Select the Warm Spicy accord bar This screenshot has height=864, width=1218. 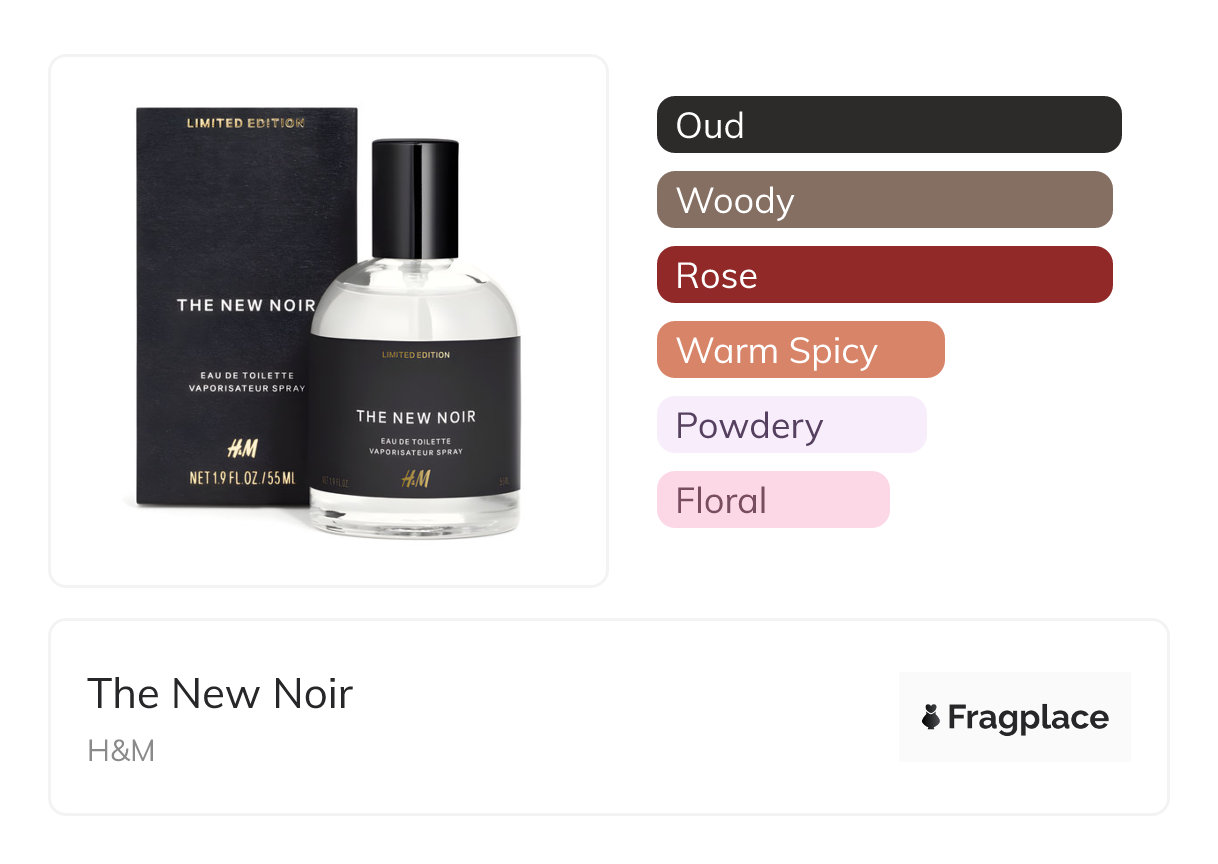pyautogui.click(x=801, y=350)
